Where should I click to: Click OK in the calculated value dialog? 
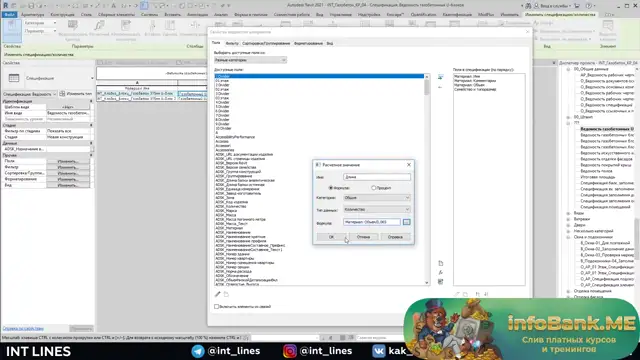(x=331, y=237)
